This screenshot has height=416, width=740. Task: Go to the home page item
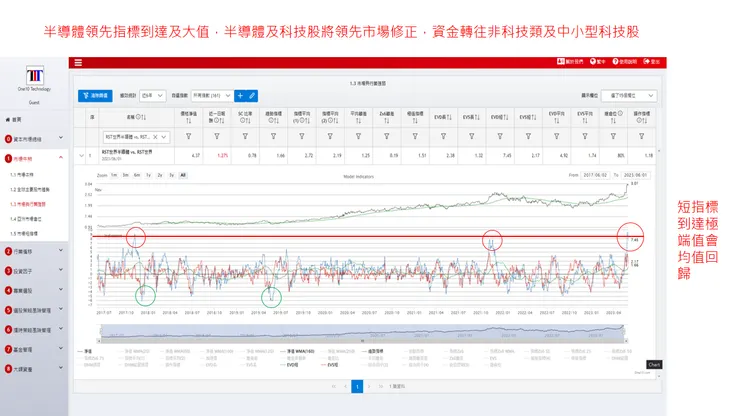pyautogui.click(x=14, y=119)
